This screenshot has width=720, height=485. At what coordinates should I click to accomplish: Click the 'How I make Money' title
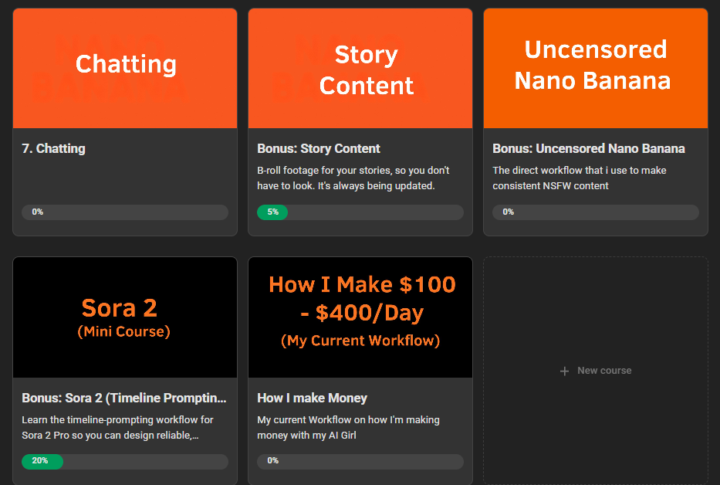pyautogui.click(x=312, y=398)
